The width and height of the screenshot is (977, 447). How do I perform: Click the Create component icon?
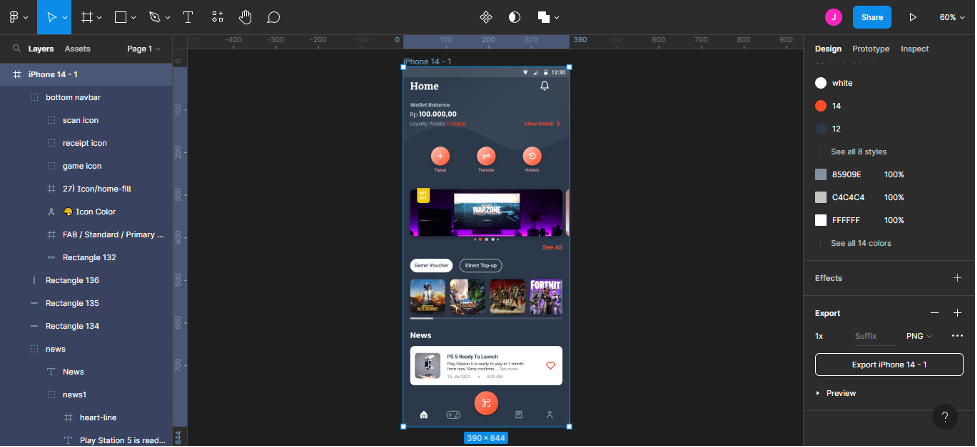(x=486, y=17)
